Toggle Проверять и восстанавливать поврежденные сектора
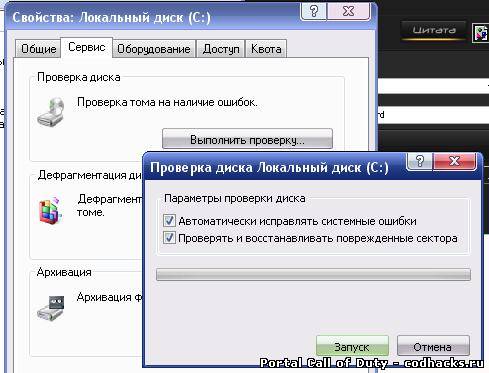The width and height of the screenshot is (489, 373). [169, 238]
